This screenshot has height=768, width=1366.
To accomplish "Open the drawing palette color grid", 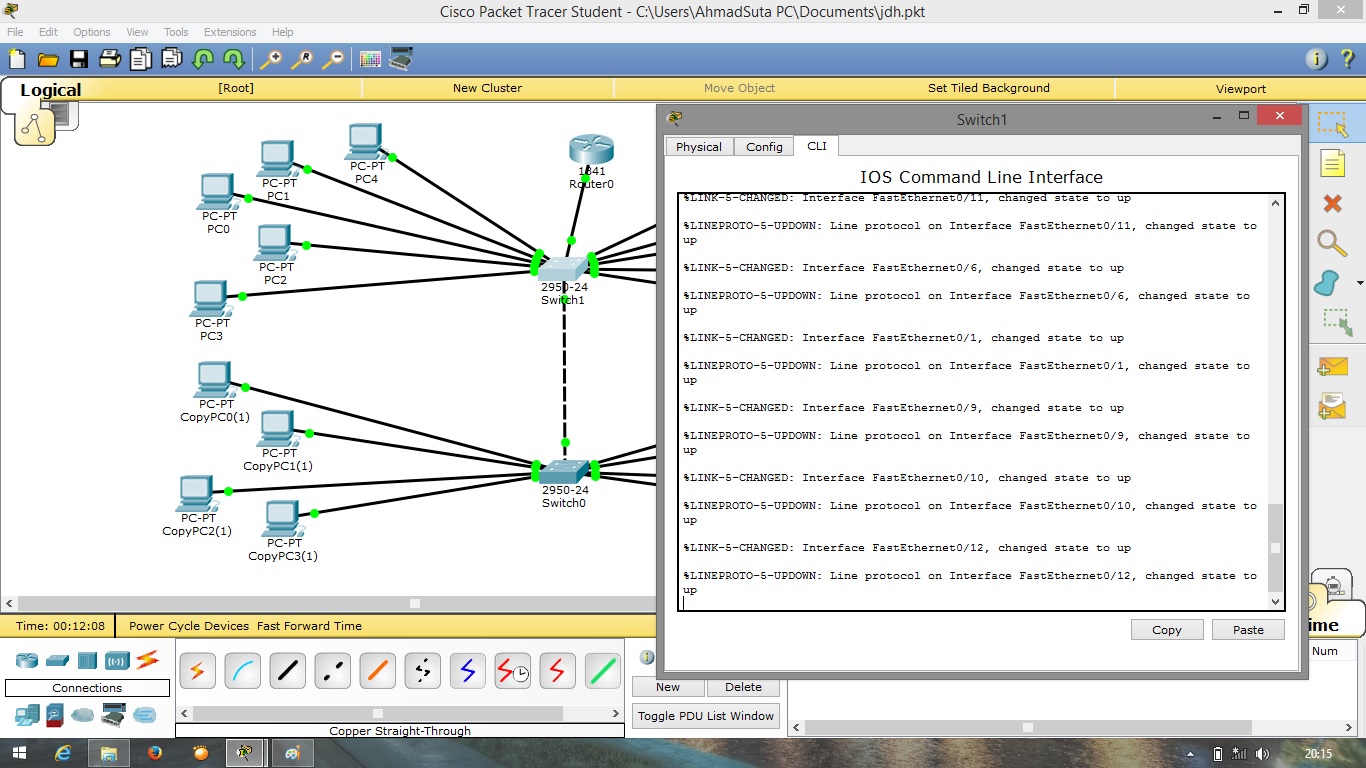I will pyautogui.click(x=368, y=59).
